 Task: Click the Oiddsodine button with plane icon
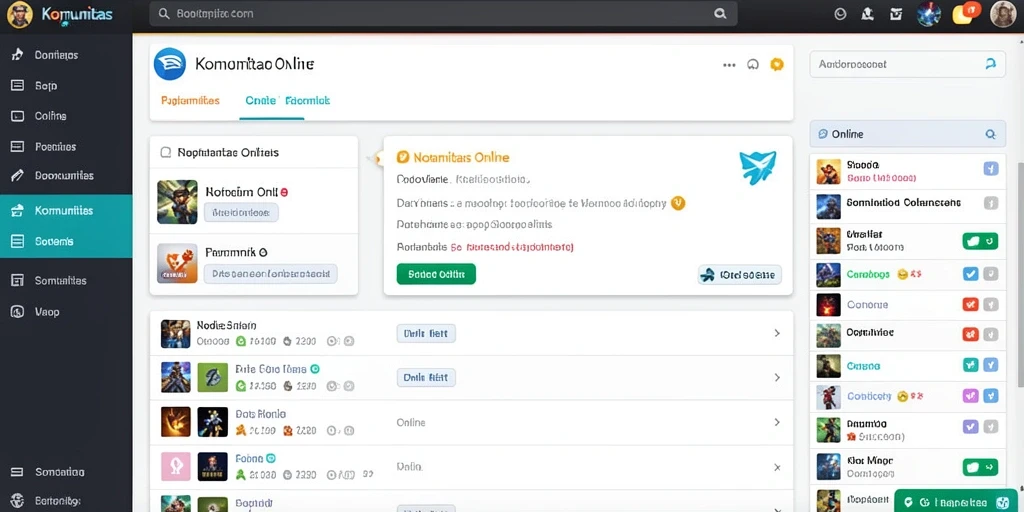pos(740,275)
